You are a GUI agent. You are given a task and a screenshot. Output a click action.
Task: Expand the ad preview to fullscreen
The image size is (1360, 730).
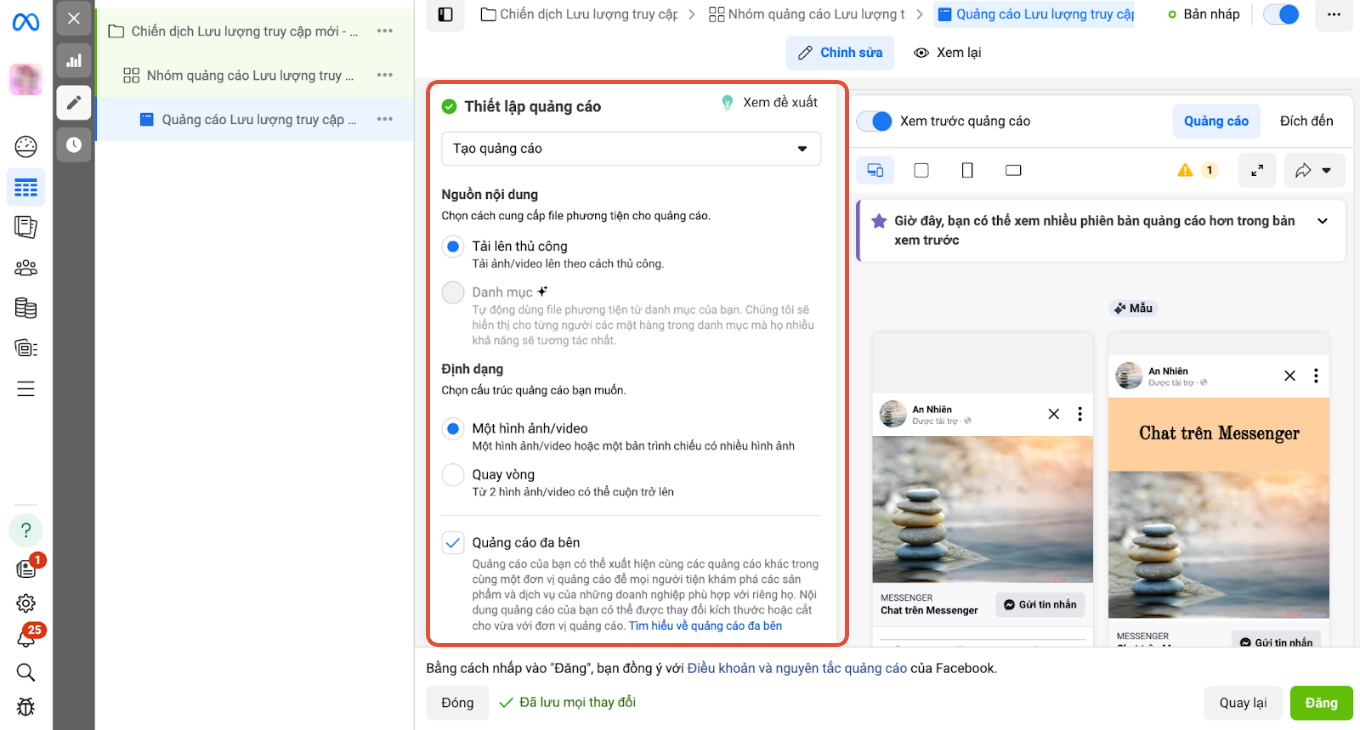coord(1257,171)
